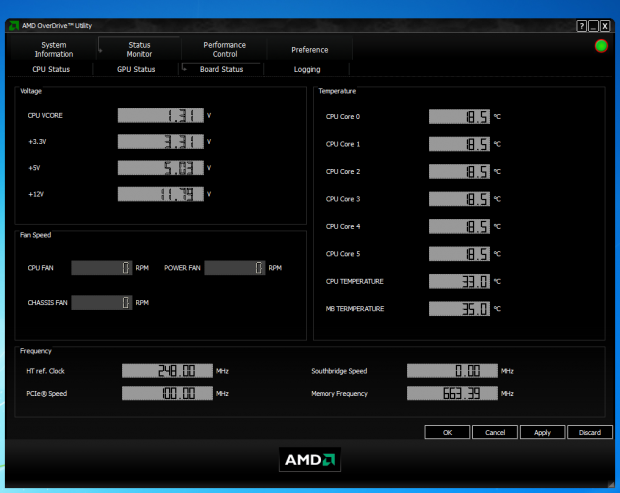Open the Preference tab
The height and width of the screenshot is (493, 620).
[310, 50]
